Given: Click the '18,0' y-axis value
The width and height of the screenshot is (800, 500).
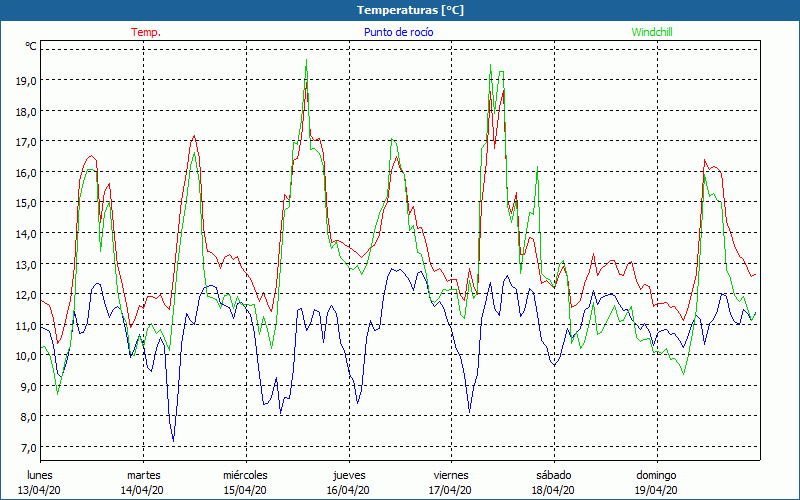Looking at the screenshot, I should click(x=25, y=111).
